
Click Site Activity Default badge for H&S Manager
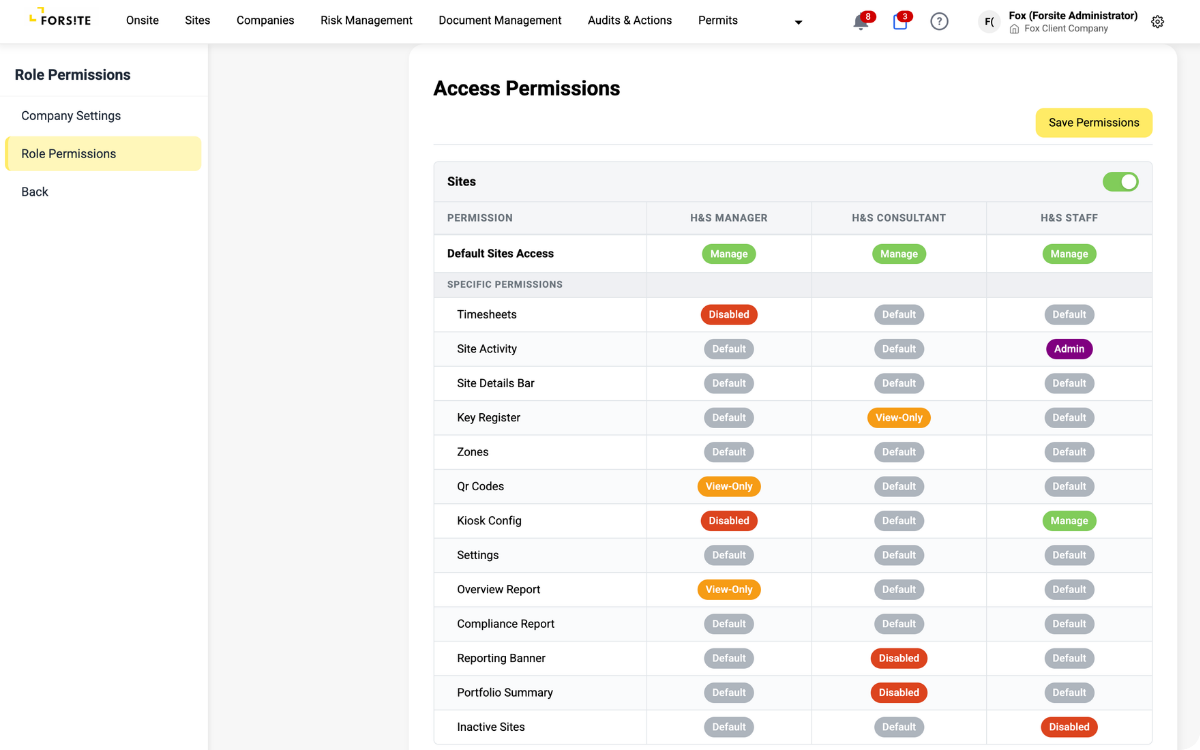click(x=729, y=349)
